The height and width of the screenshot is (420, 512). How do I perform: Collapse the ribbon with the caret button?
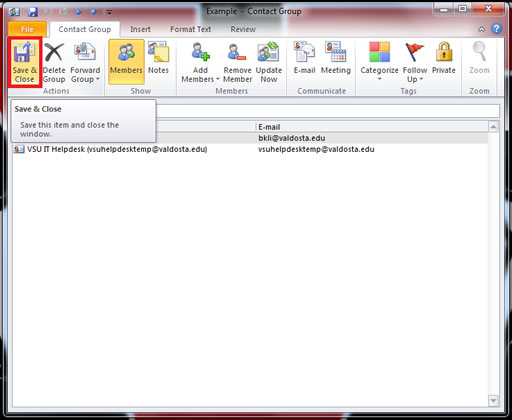click(x=482, y=29)
